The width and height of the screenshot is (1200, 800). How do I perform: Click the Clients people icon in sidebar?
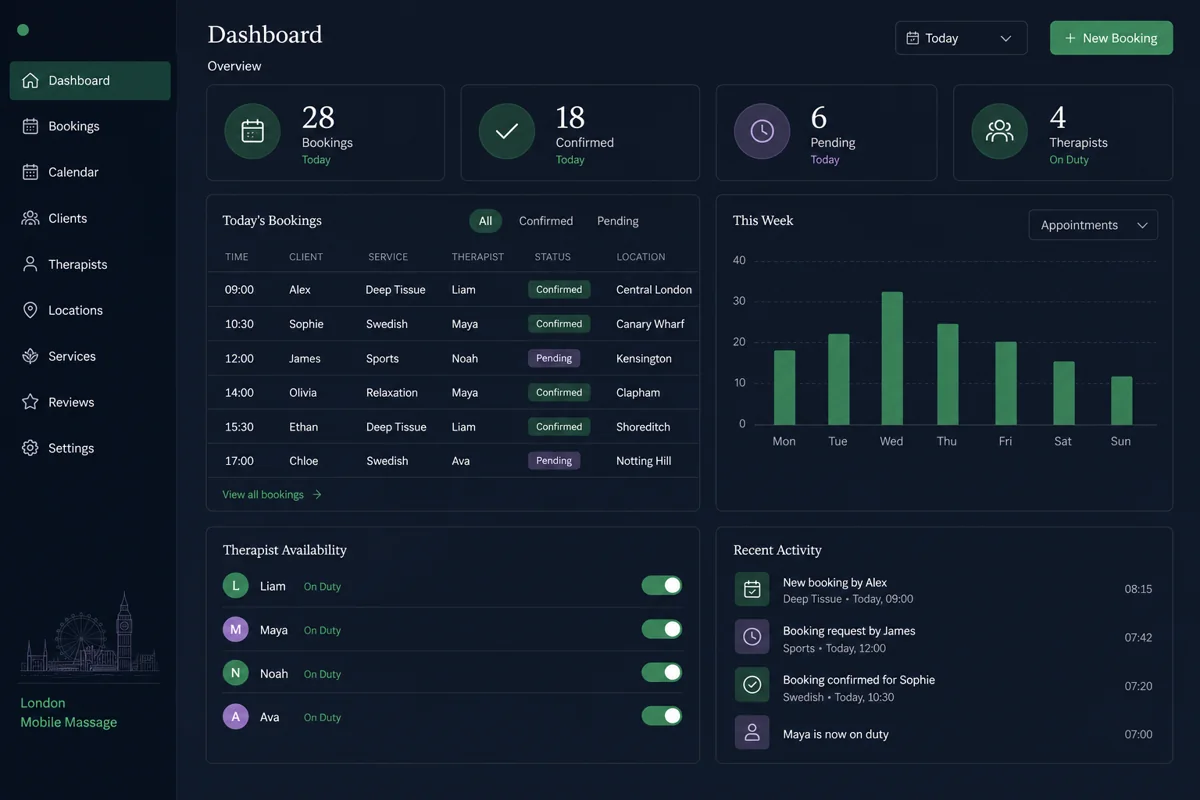point(30,218)
